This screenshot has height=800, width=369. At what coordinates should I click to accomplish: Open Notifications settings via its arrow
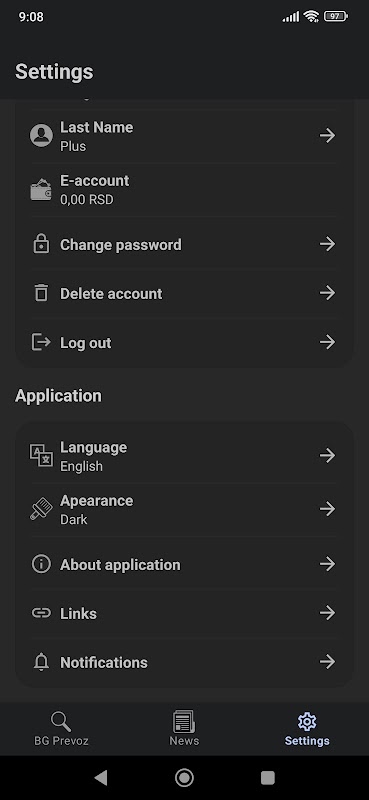pos(327,662)
